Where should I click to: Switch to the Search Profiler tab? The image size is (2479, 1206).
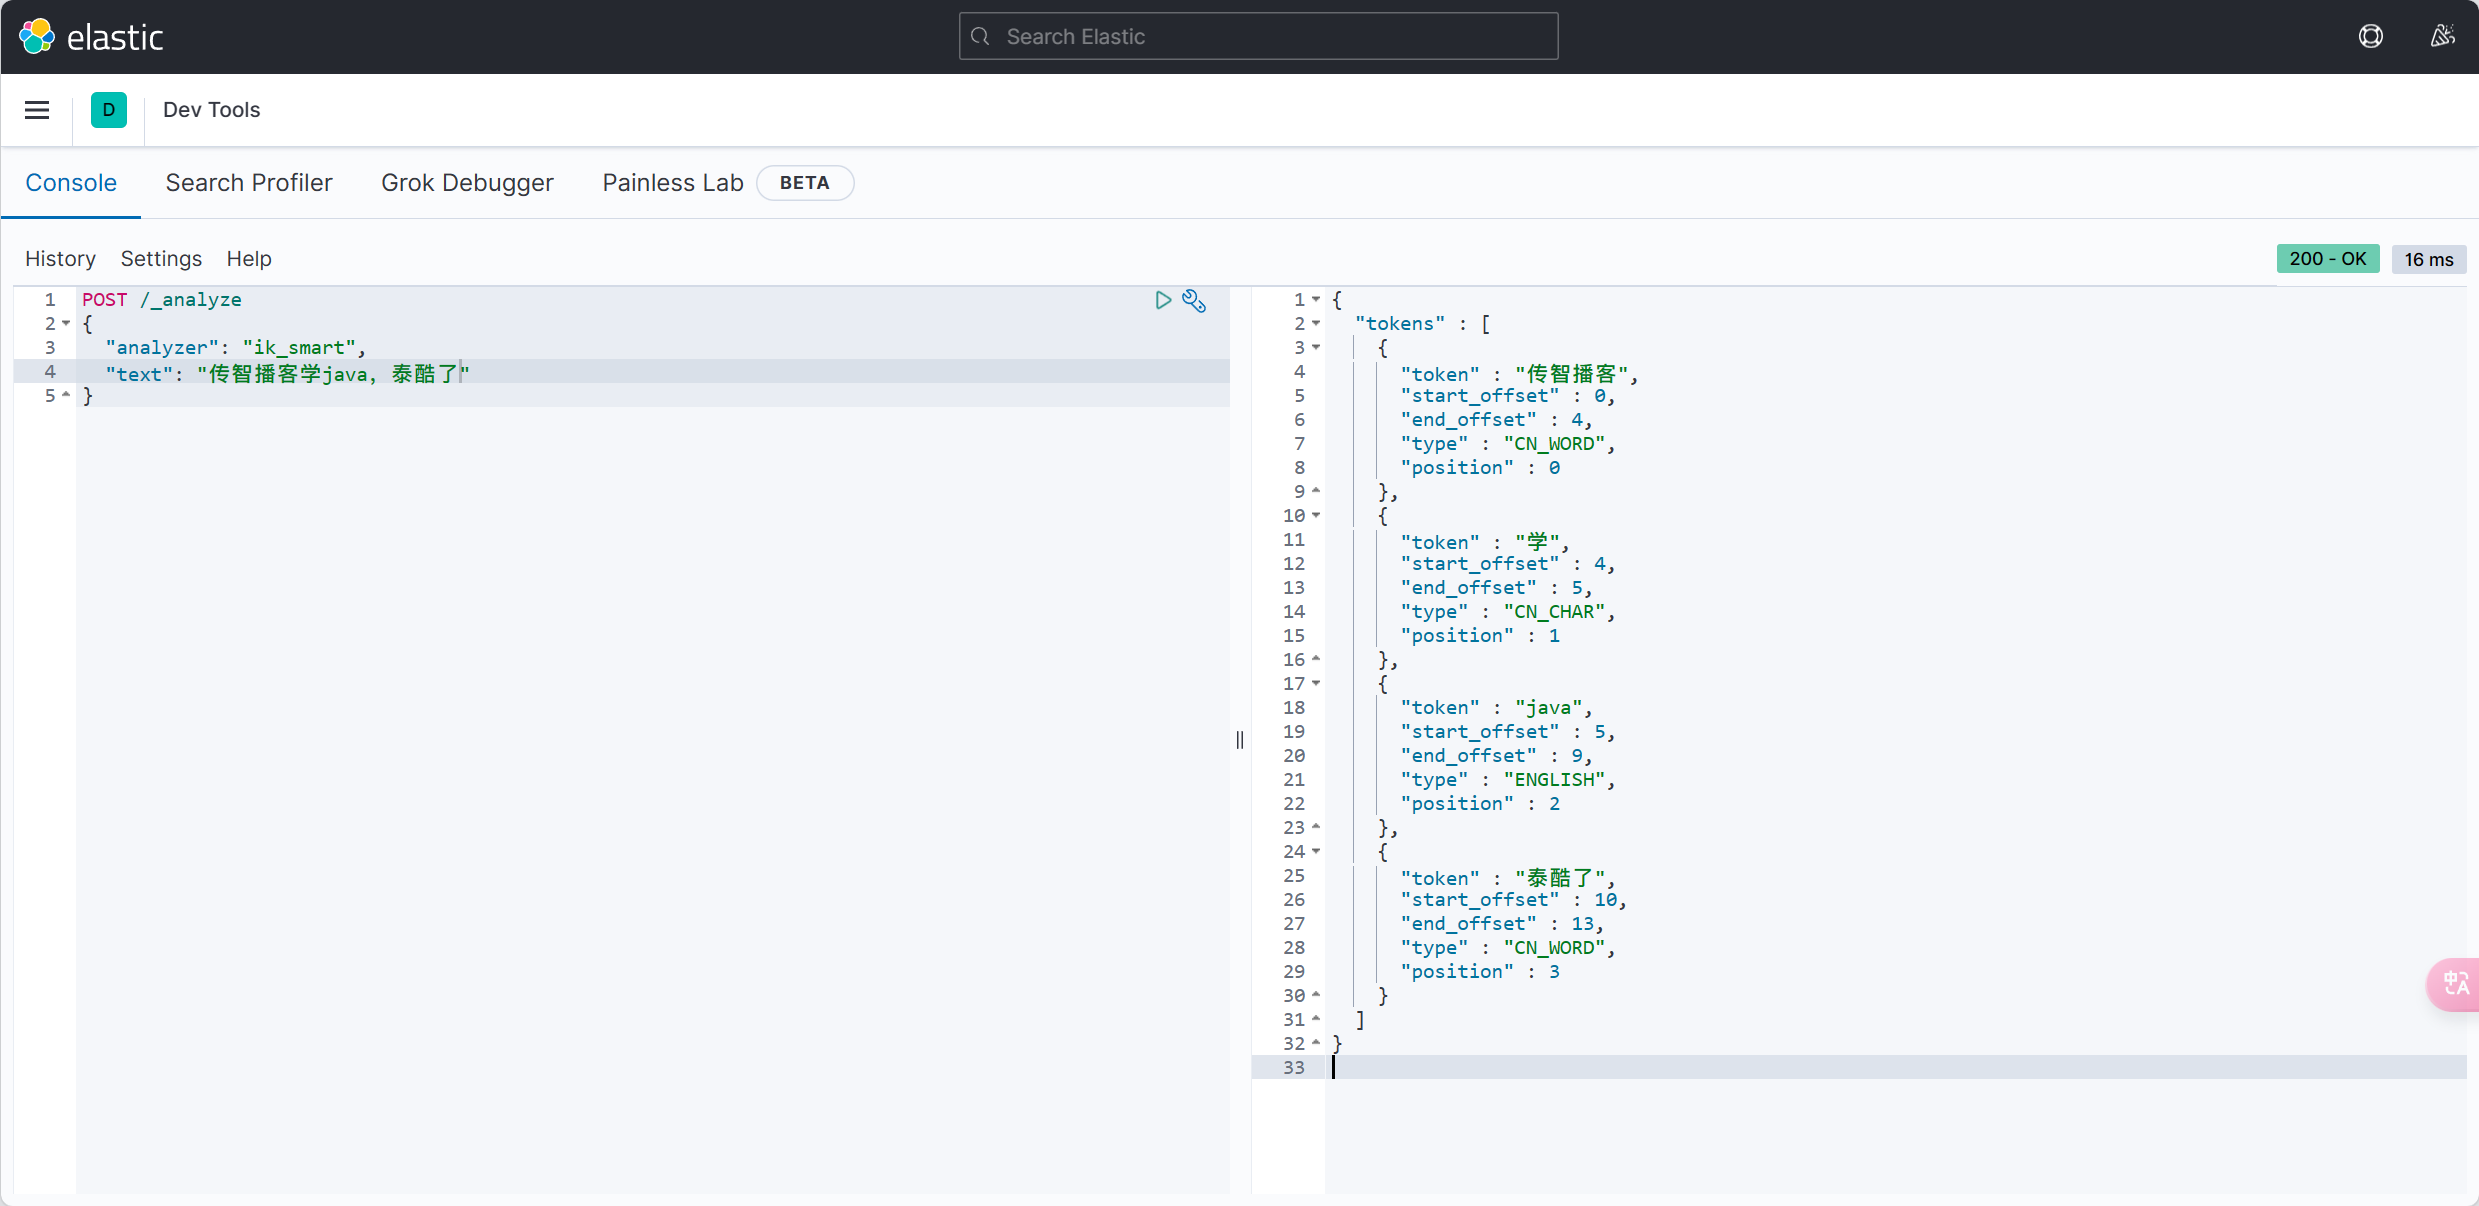[x=249, y=183]
